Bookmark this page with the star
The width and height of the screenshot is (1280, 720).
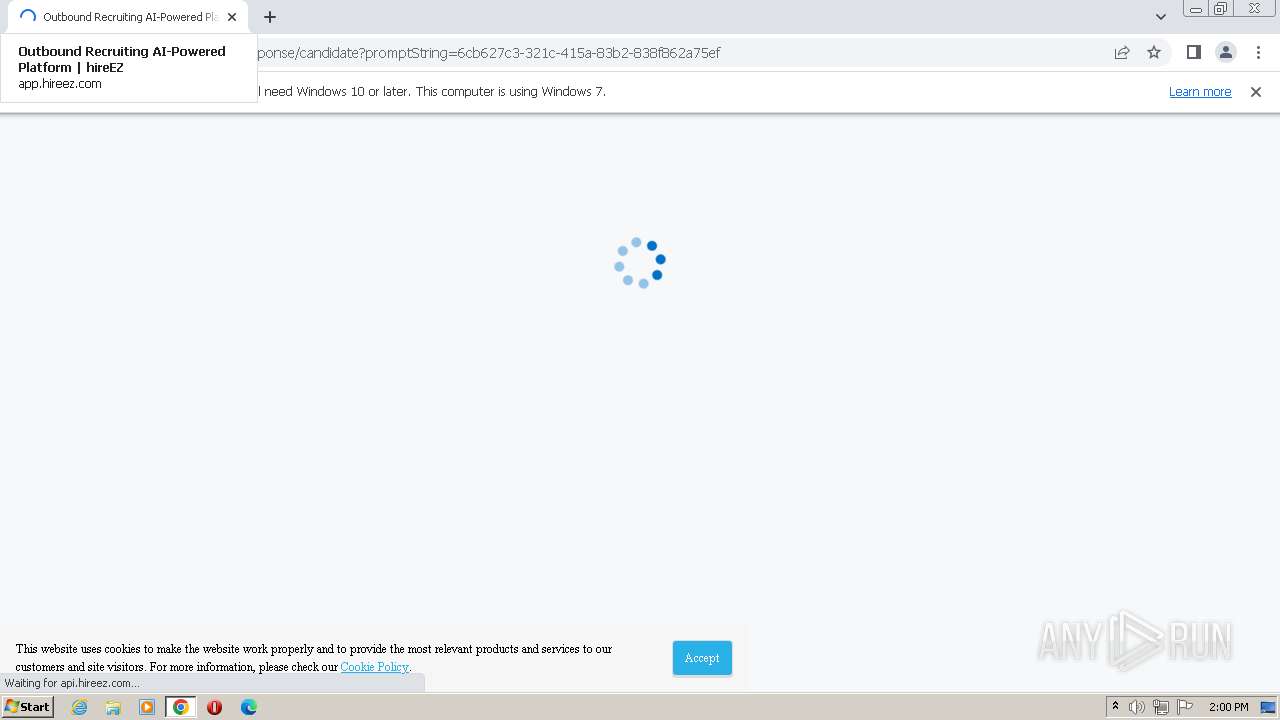(1154, 53)
